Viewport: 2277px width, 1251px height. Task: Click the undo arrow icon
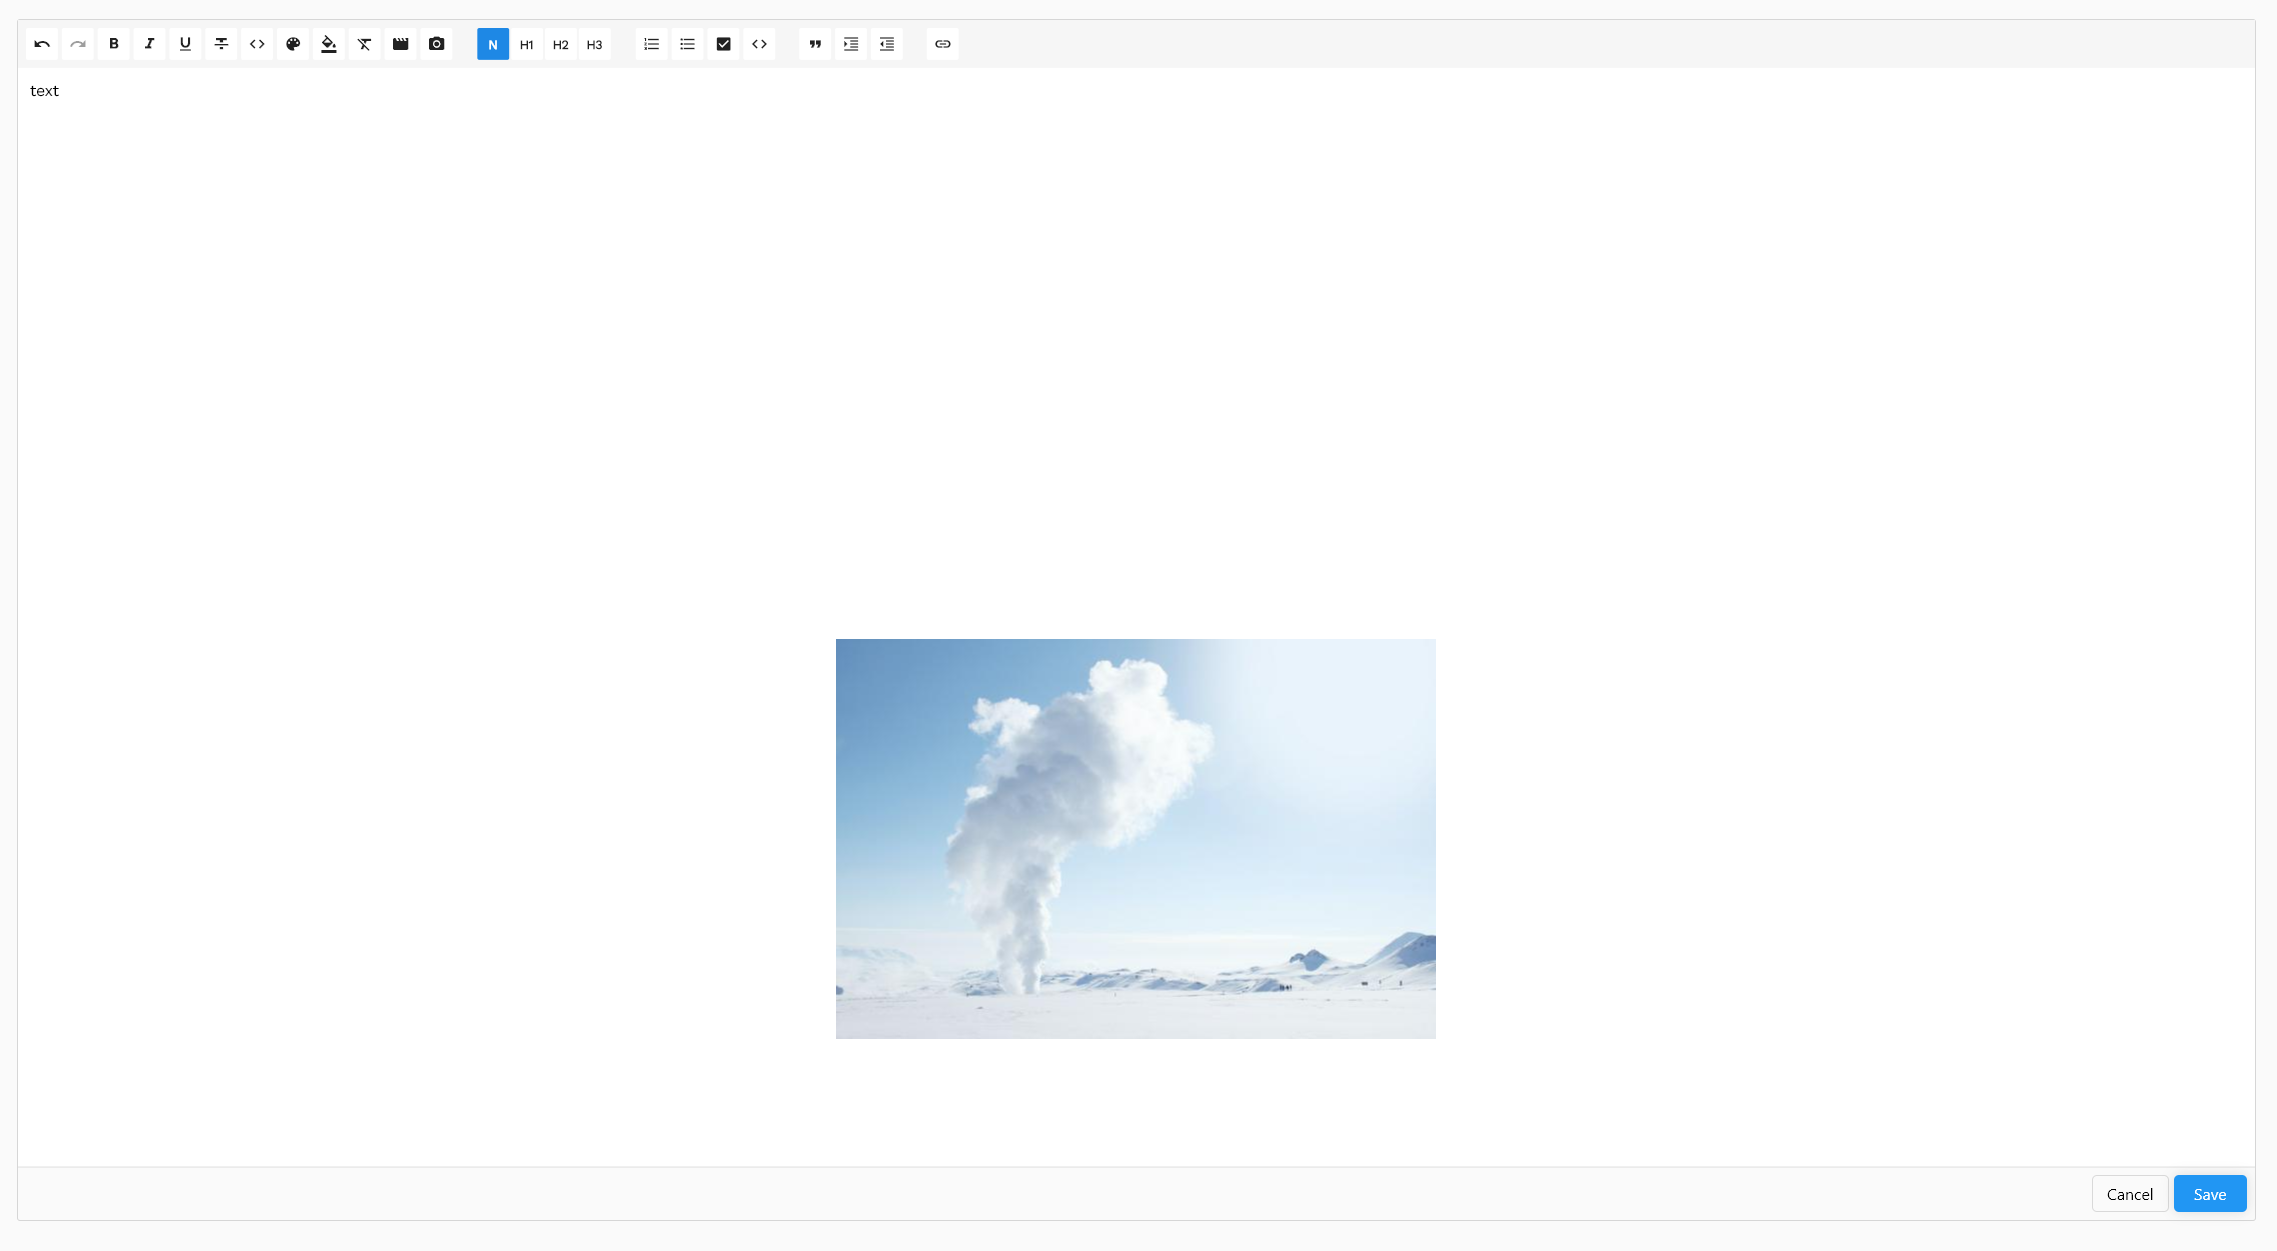pos(42,44)
